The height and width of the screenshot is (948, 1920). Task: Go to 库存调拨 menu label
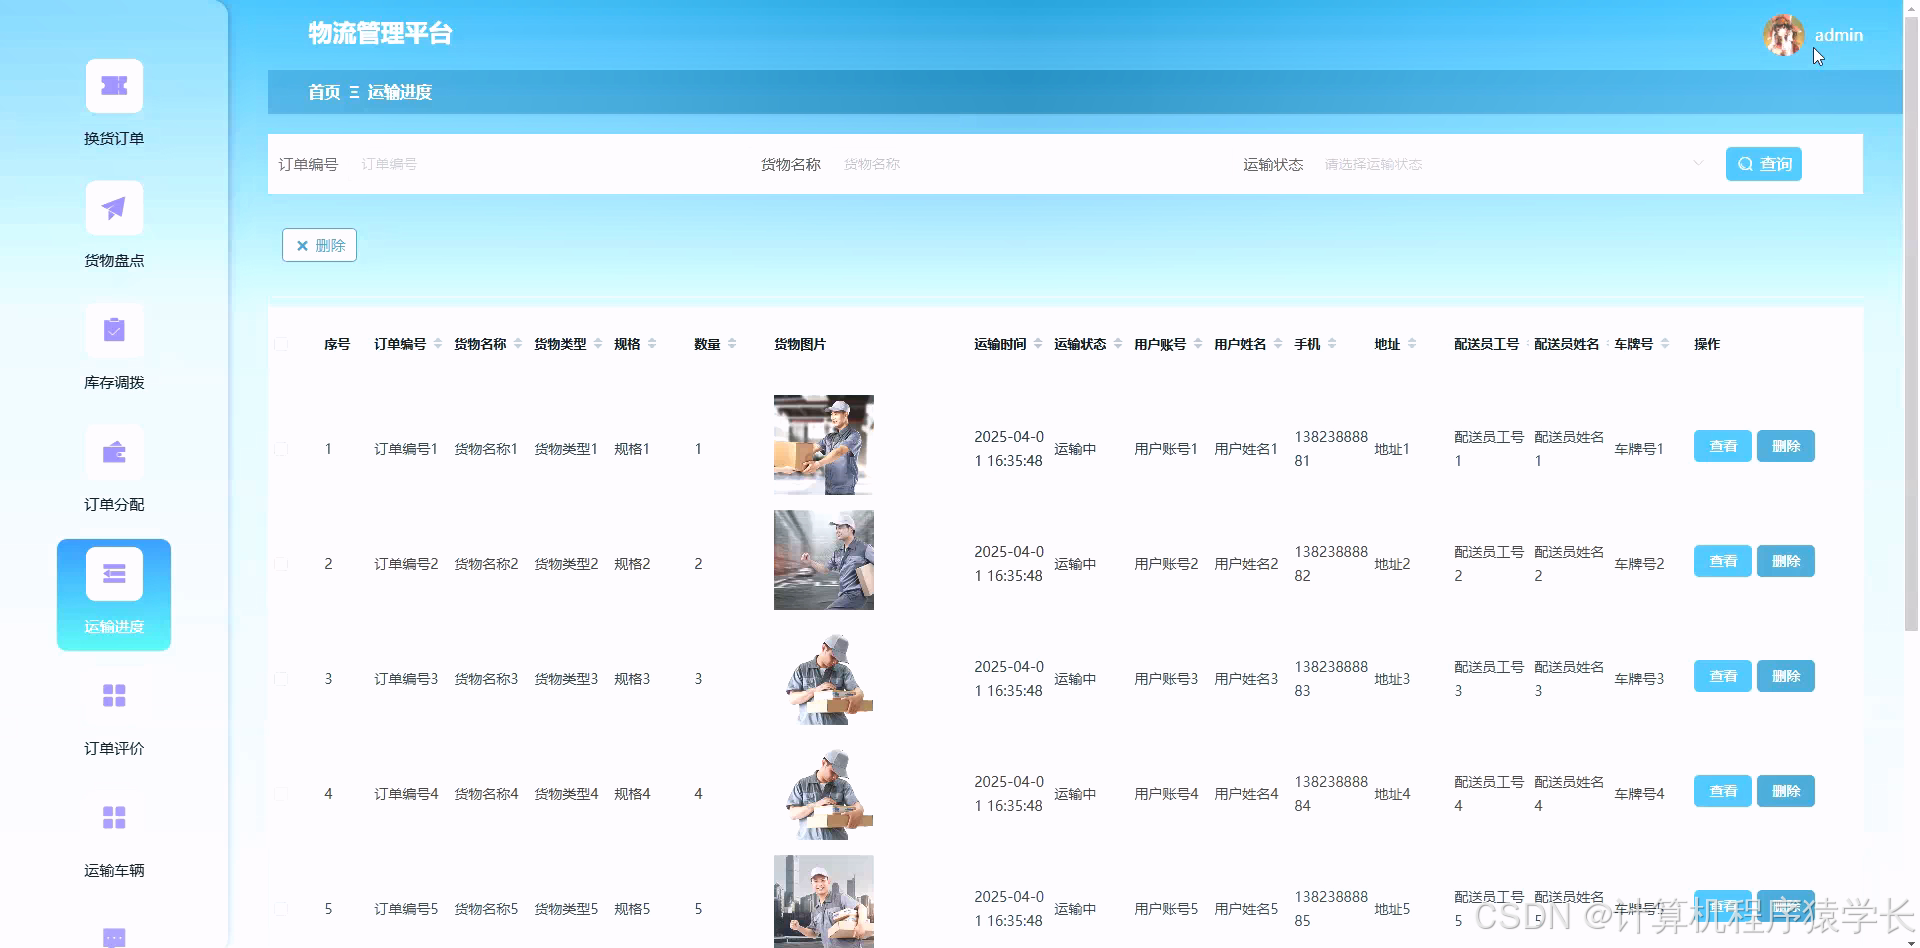[114, 383]
